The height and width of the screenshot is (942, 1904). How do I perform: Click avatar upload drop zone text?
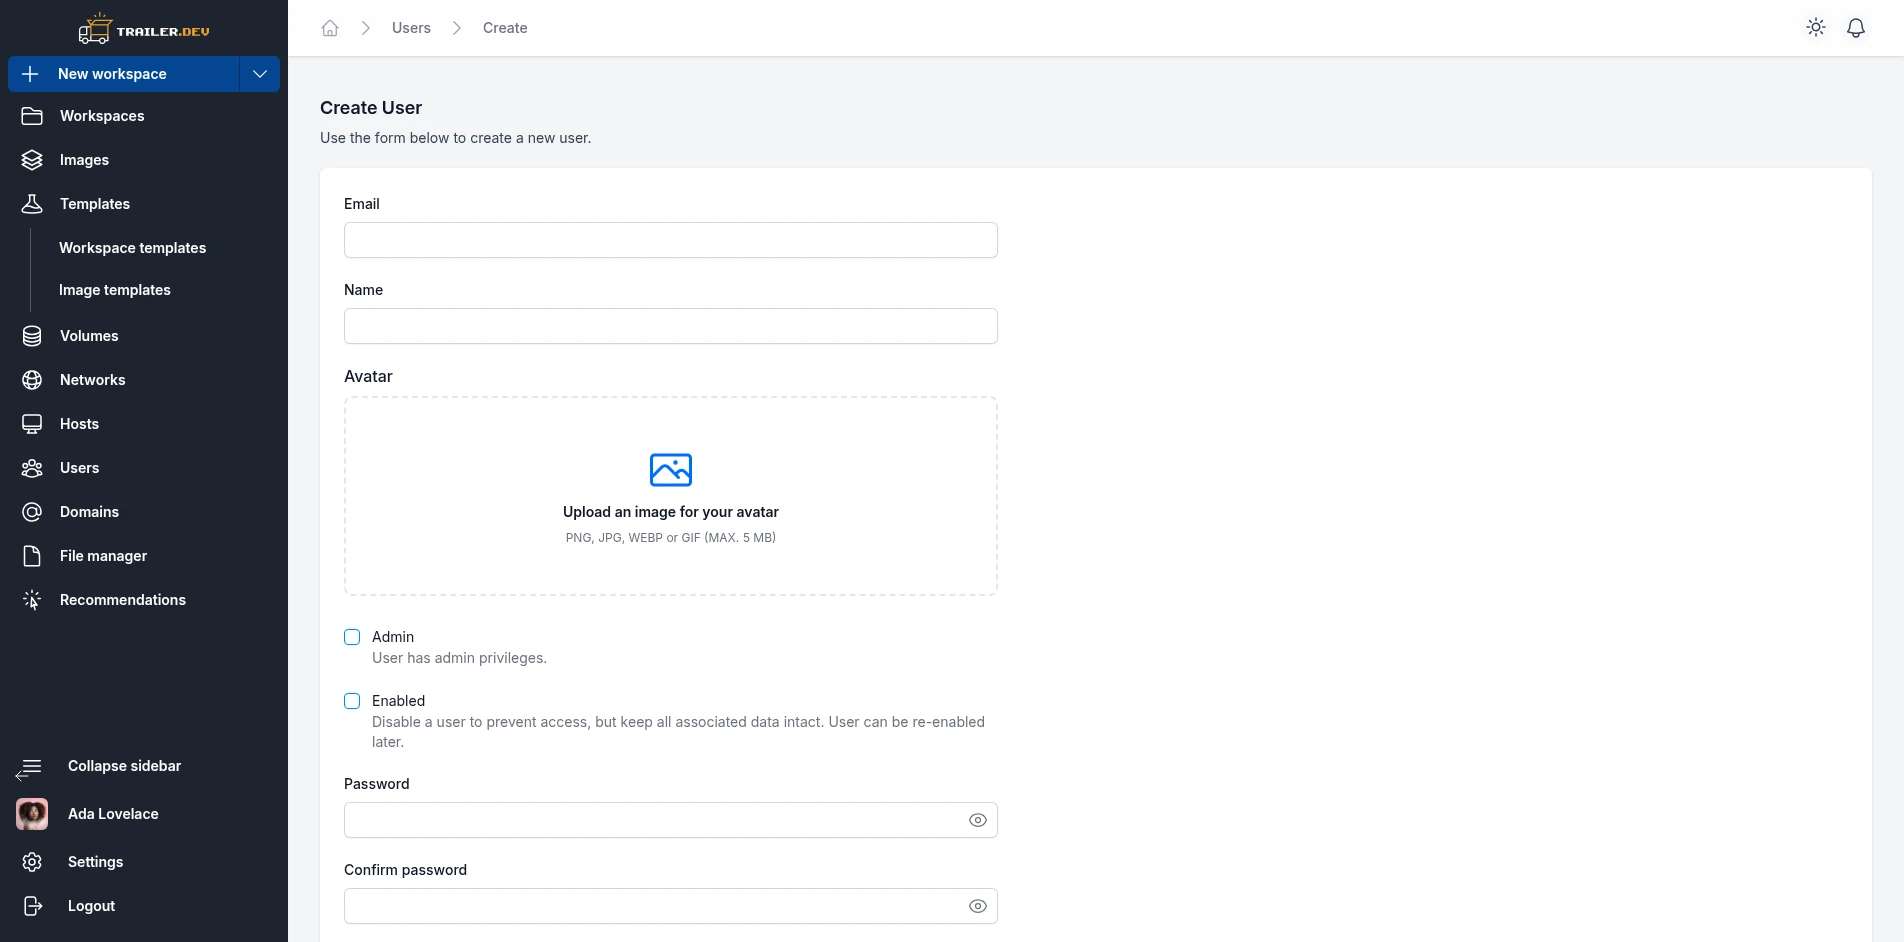(671, 512)
